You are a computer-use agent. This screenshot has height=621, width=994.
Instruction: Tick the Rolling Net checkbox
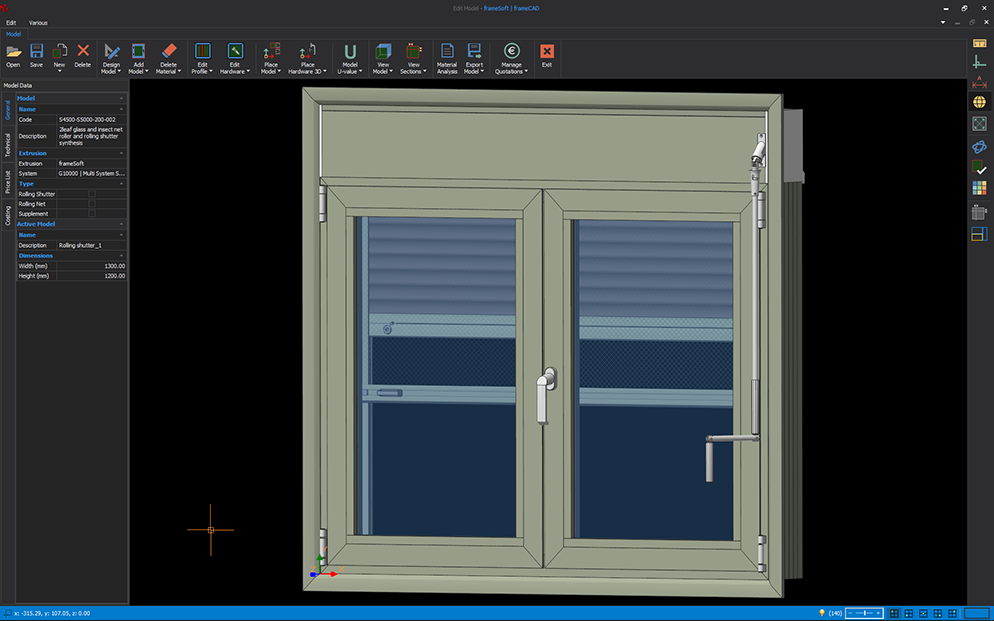click(92, 204)
